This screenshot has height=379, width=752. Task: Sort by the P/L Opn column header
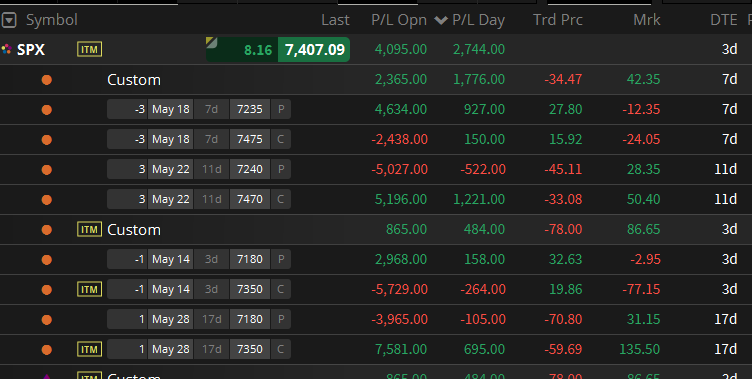click(x=399, y=20)
